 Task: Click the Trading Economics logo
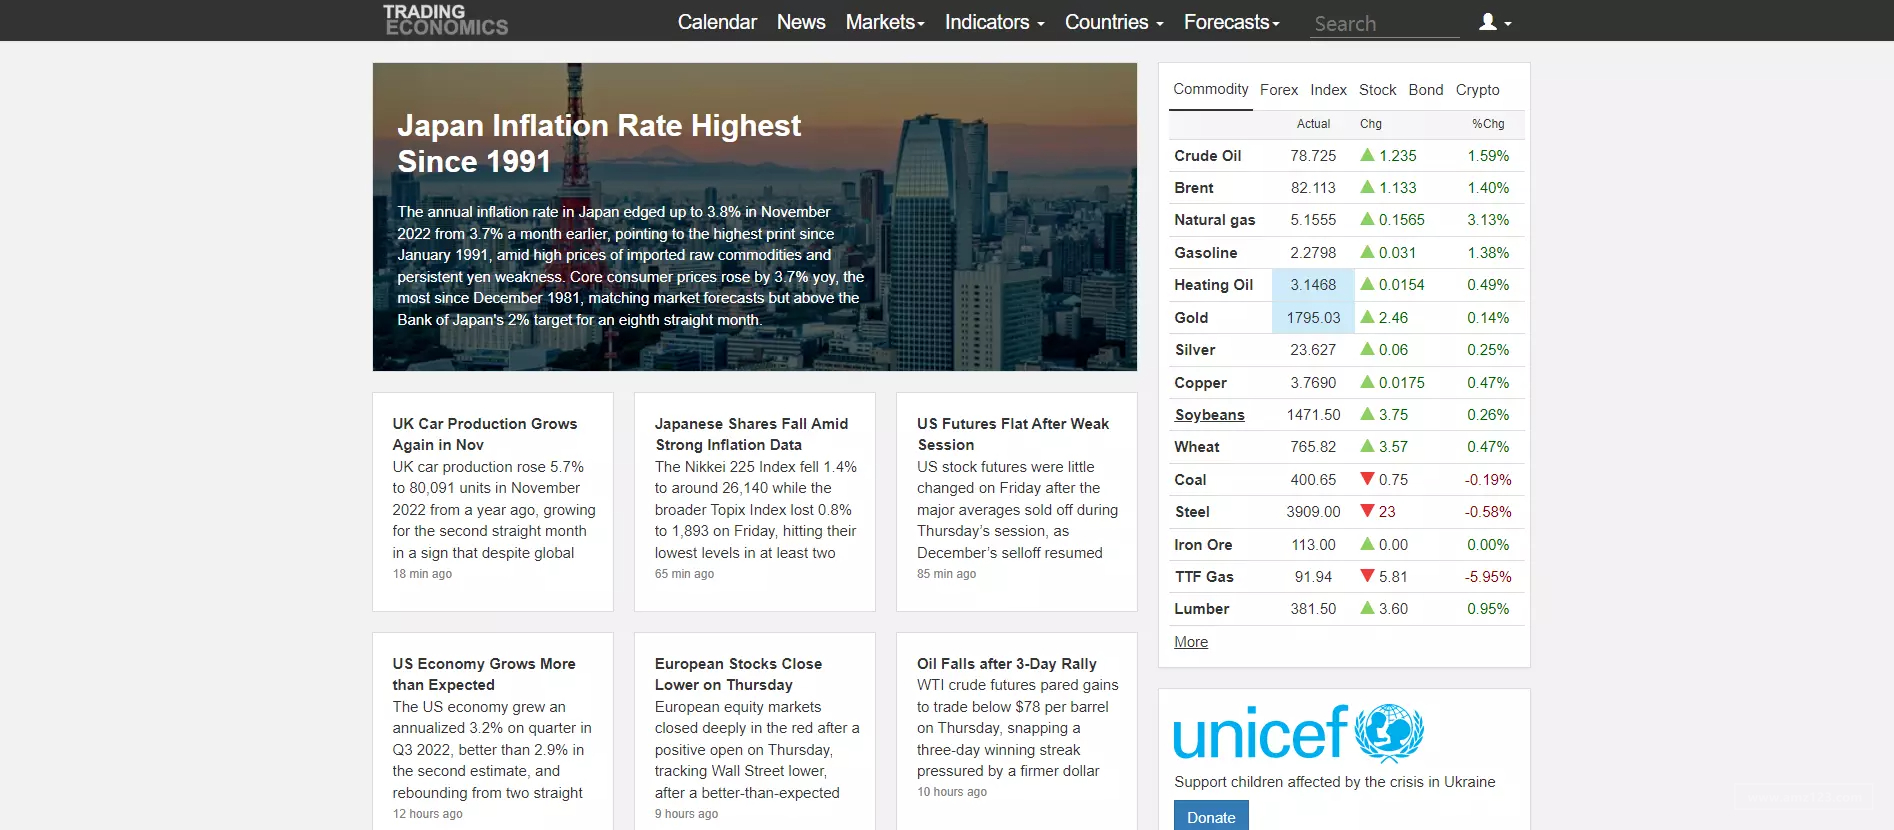[446, 20]
